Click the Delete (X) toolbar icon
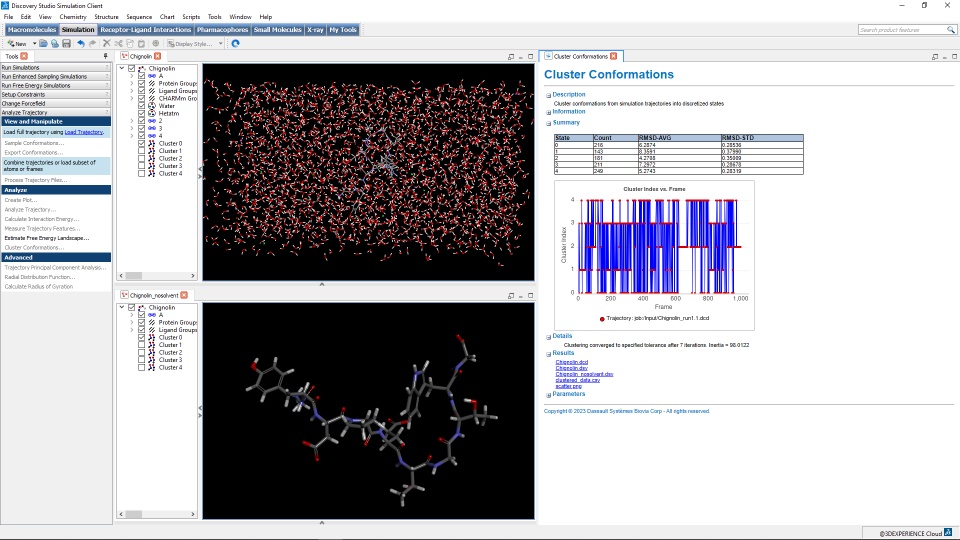The image size is (960, 540). pyautogui.click(x=105, y=44)
